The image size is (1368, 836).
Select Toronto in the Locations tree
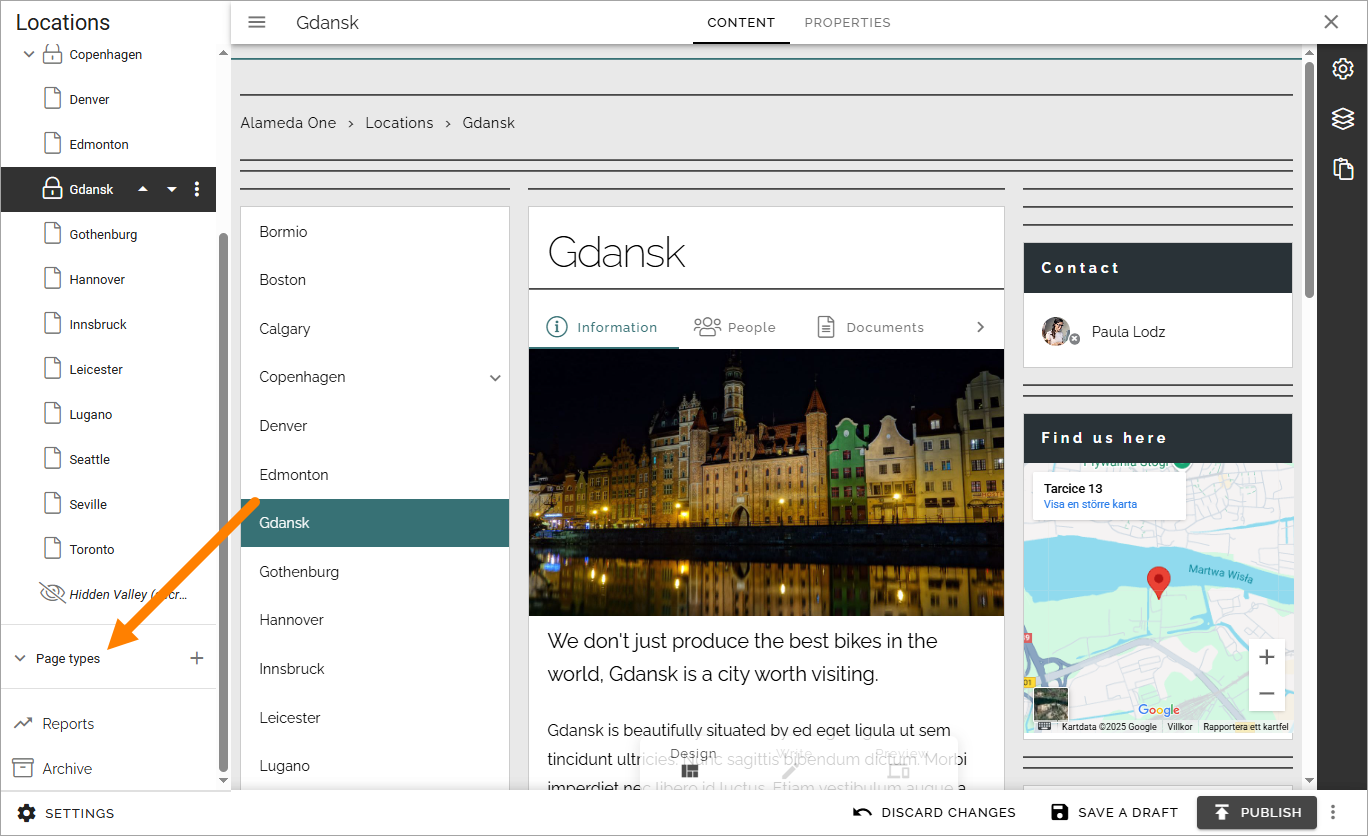click(92, 549)
